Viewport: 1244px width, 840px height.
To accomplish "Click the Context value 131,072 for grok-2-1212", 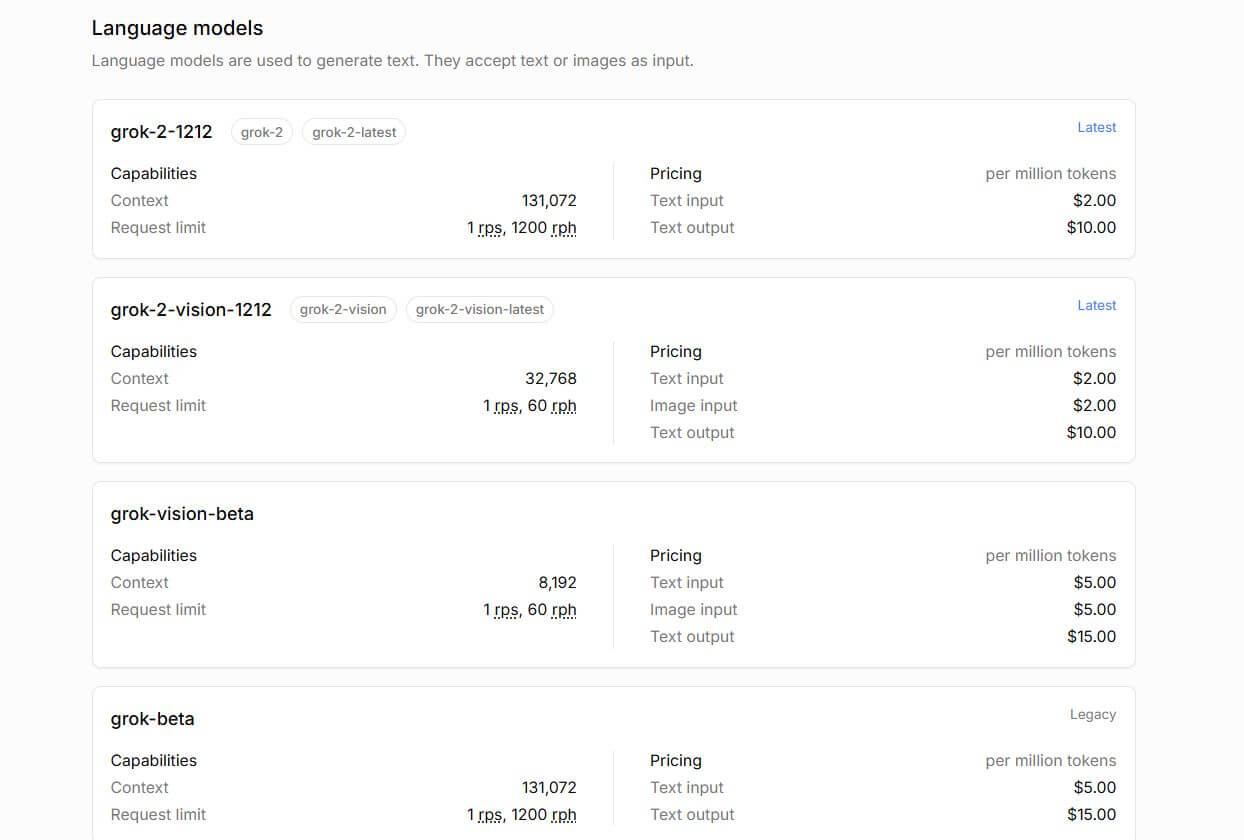I will tap(549, 200).
